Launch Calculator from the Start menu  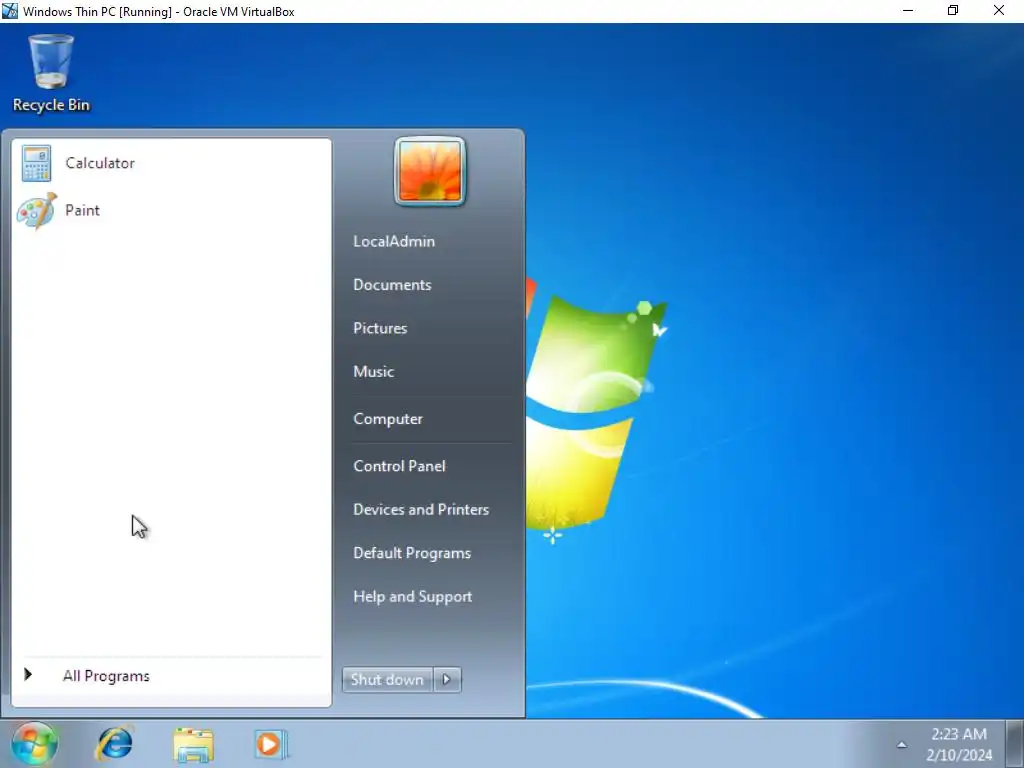(171, 163)
